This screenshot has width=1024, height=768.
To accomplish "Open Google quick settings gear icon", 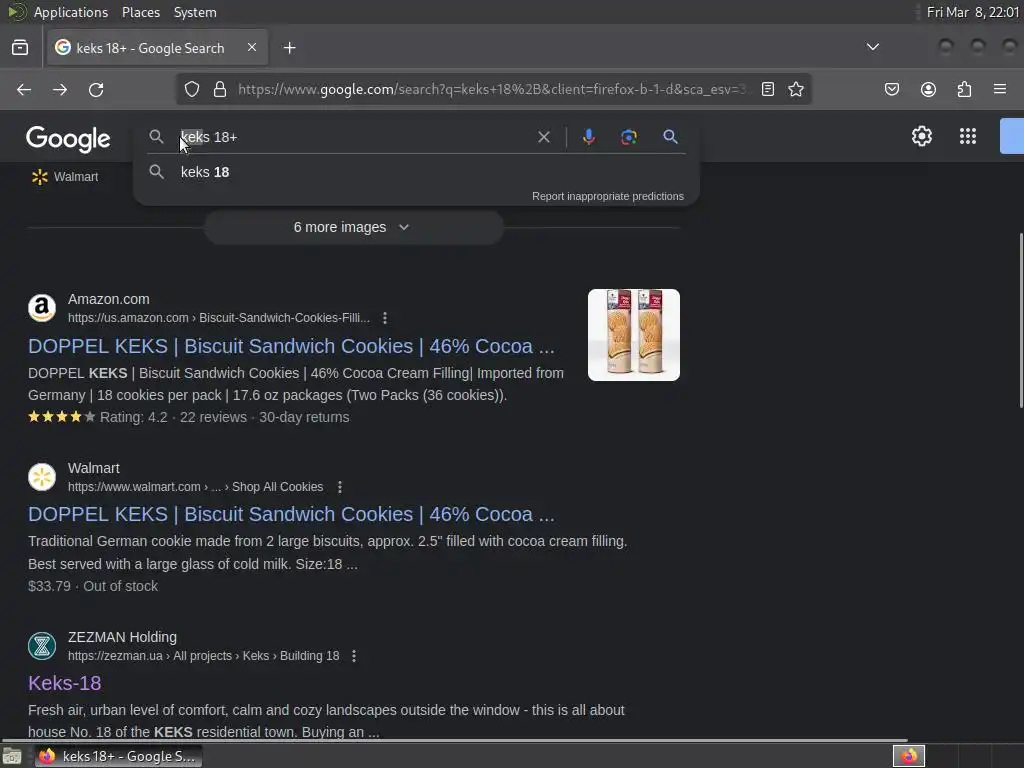I will (921, 136).
